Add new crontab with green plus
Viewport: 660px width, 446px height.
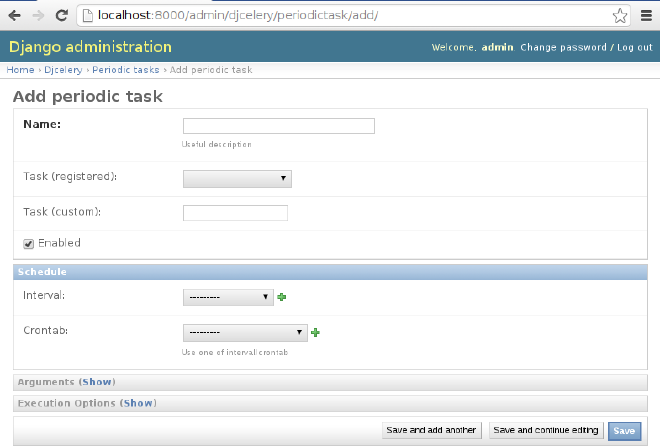(316, 333)
